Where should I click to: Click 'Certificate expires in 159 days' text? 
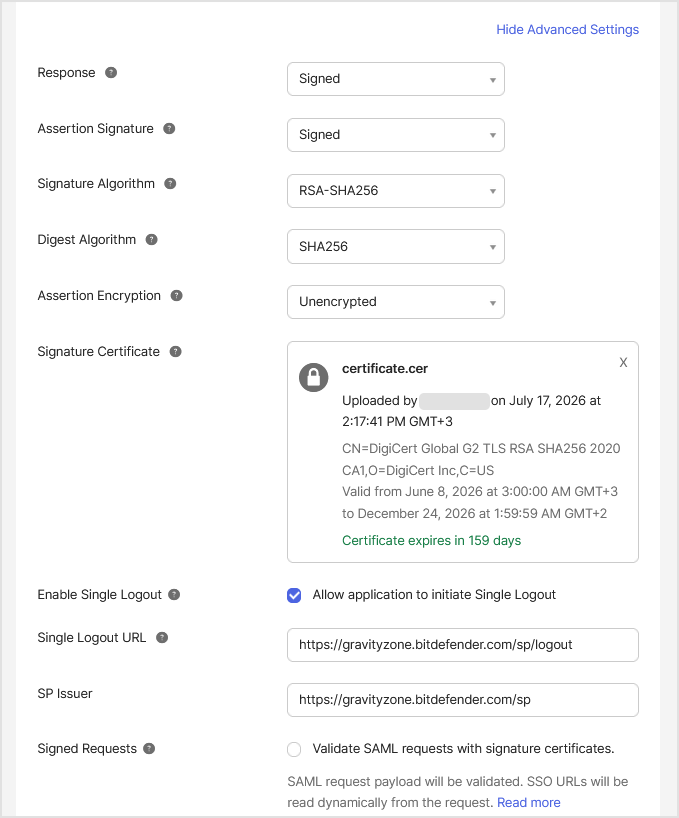pyautogui.click(x=431, y=540)
